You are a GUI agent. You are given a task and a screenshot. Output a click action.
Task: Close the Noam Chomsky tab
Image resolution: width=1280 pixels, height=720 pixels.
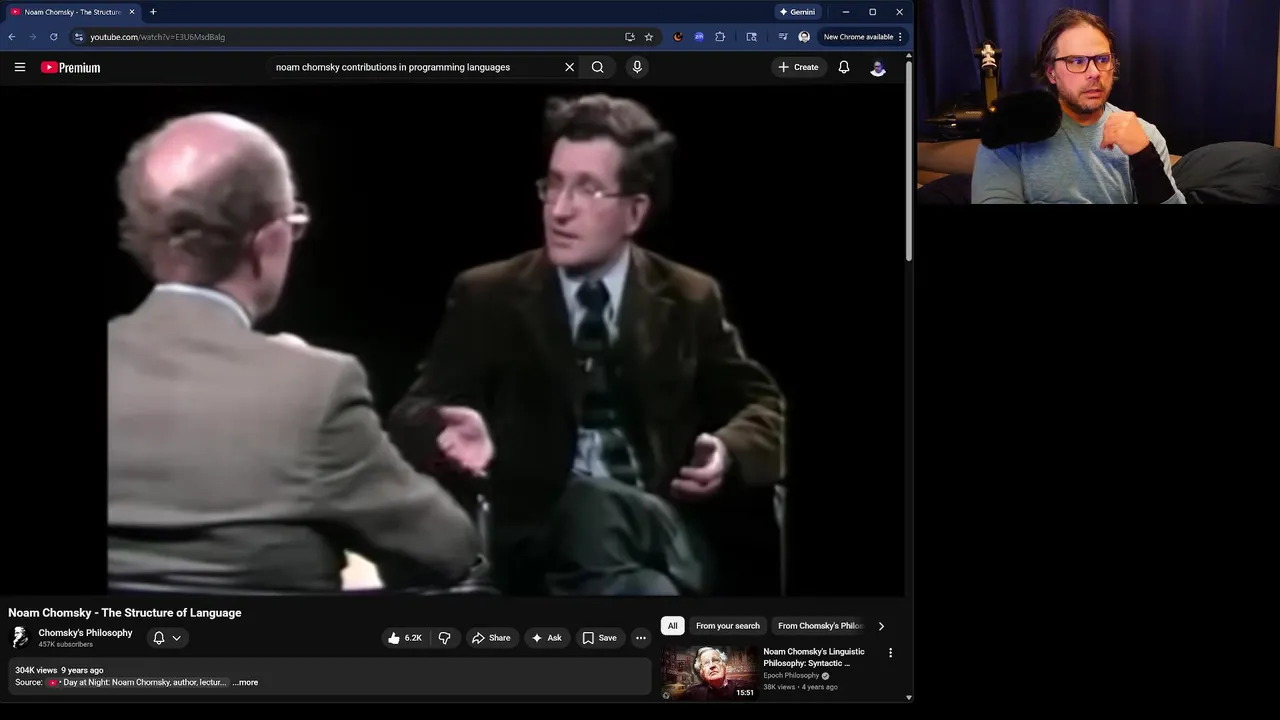(132, 12)
